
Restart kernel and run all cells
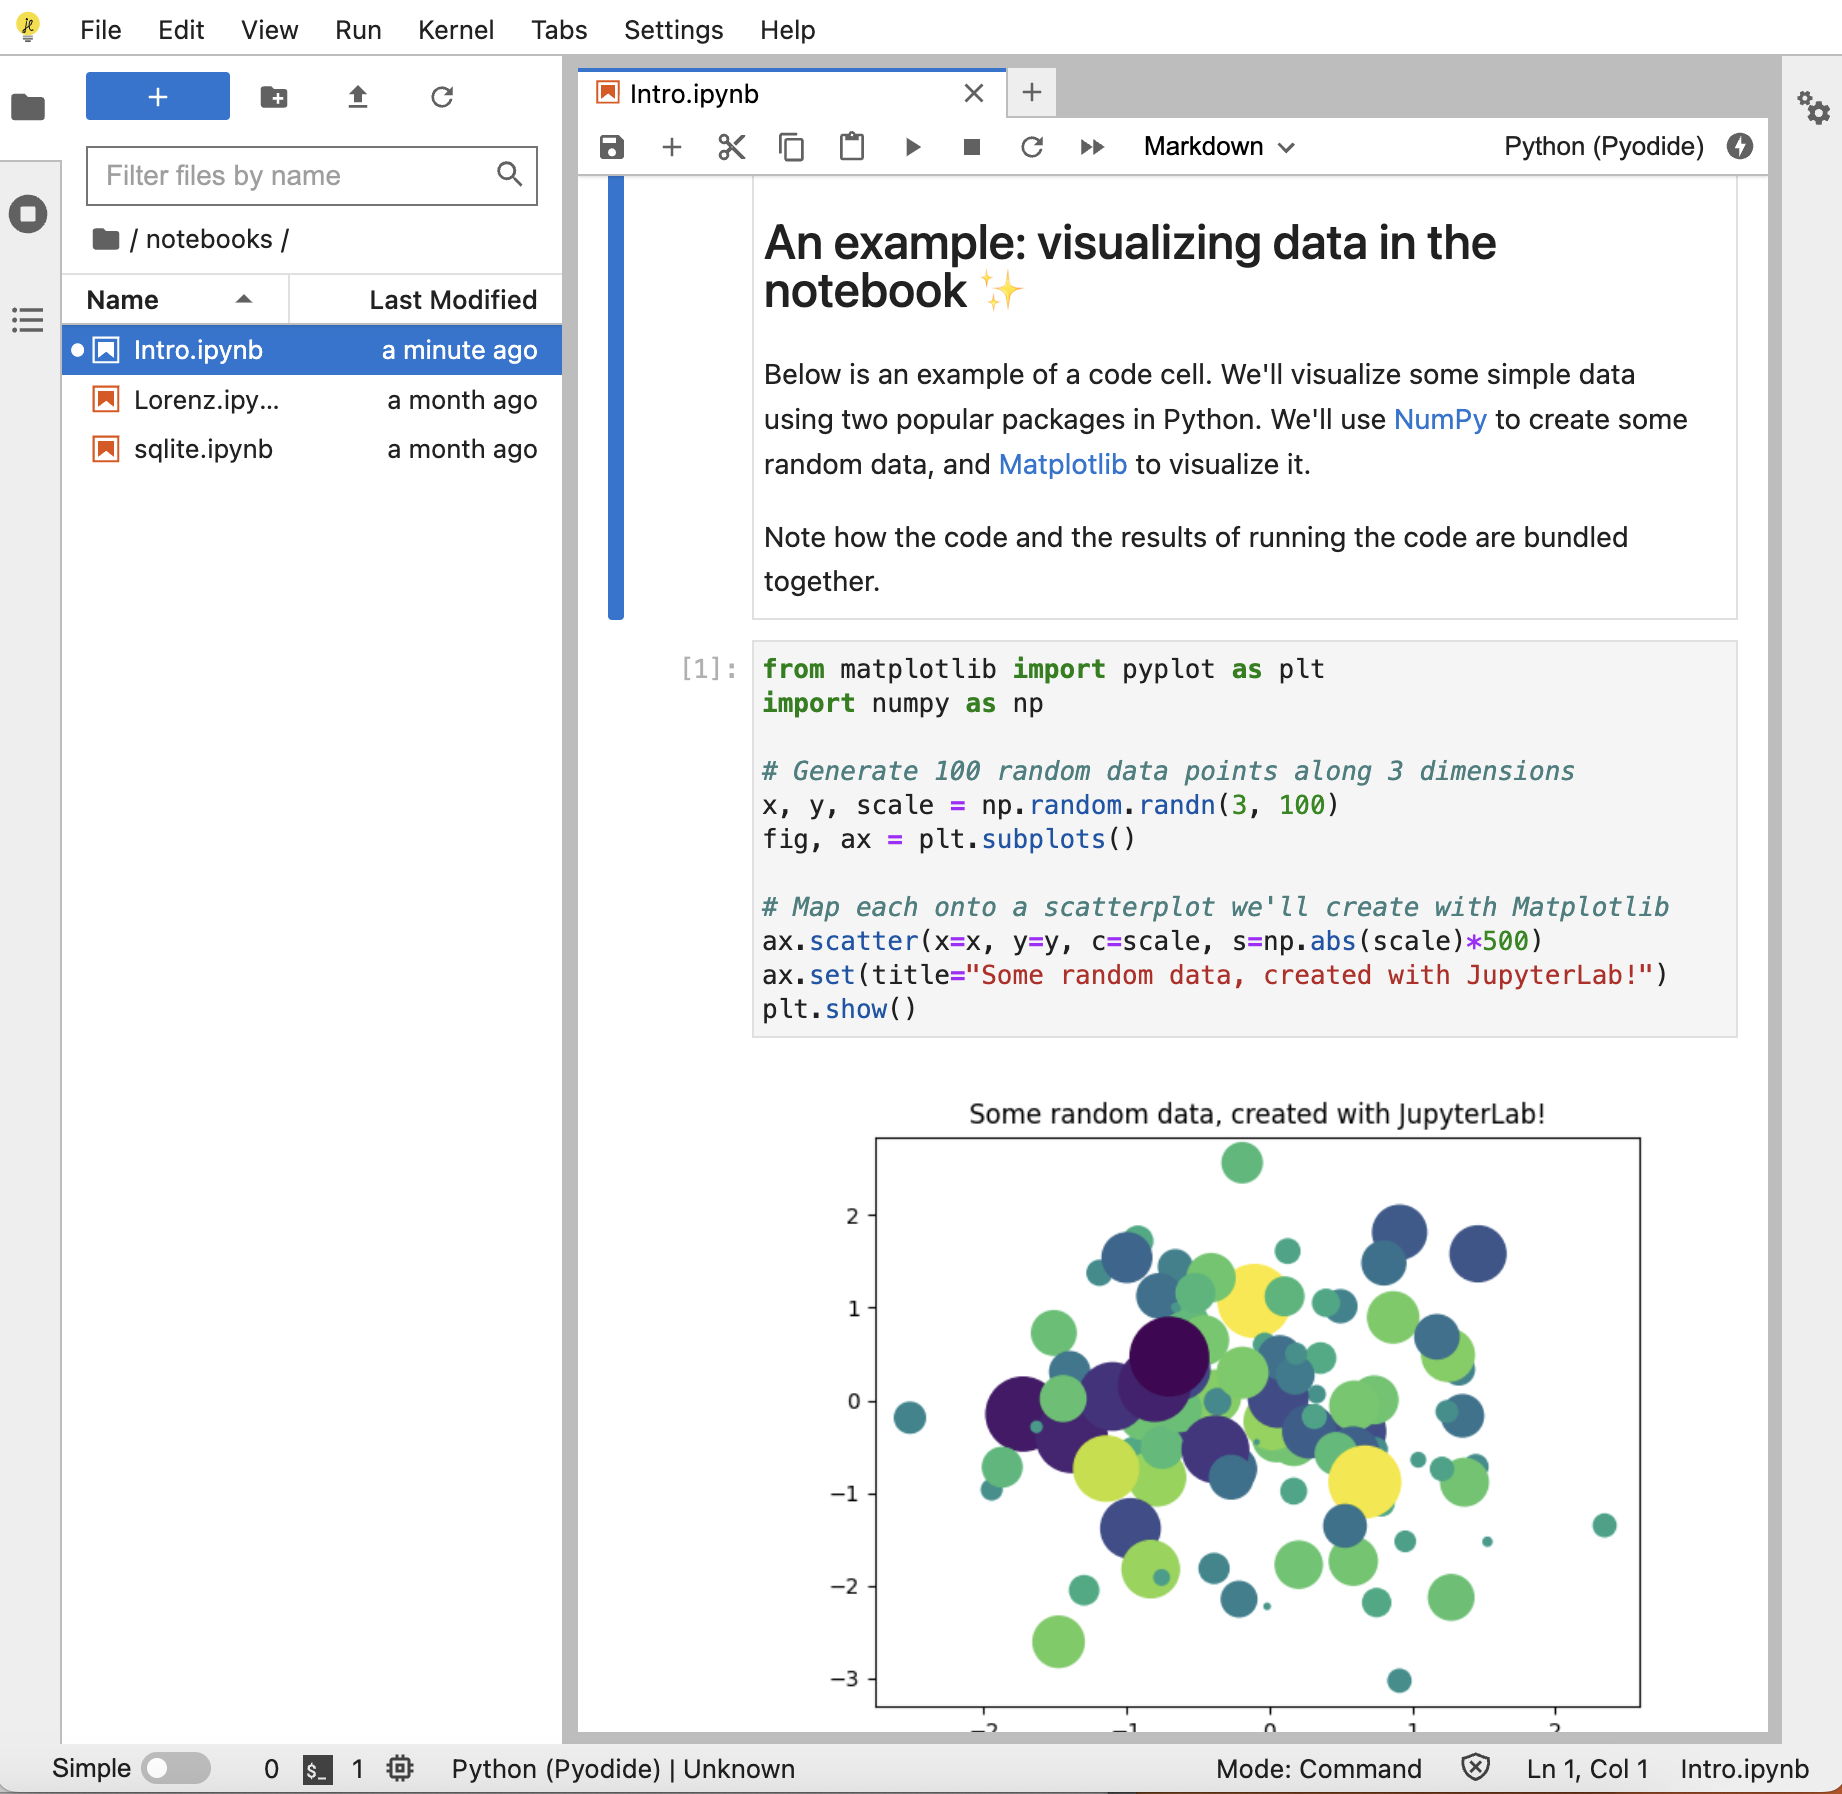click(1092, 147)
